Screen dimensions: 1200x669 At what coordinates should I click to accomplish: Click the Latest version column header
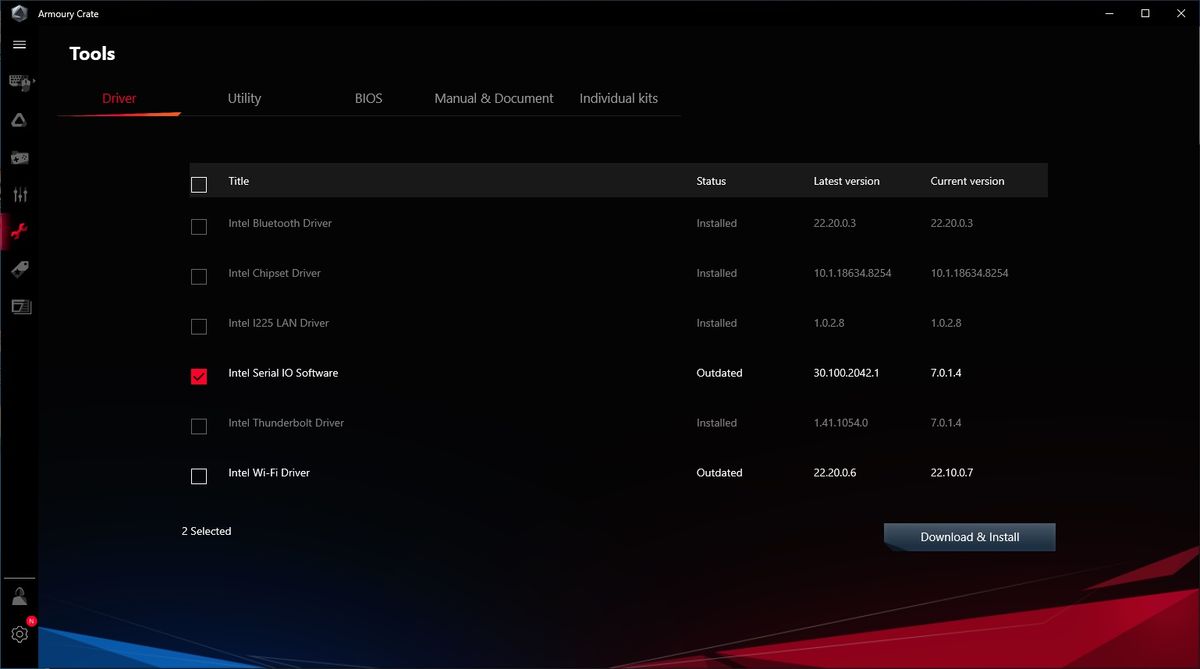pos(847,181)
